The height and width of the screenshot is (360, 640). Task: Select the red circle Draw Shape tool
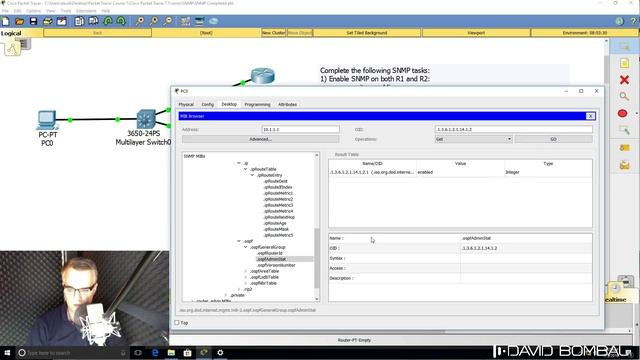[622, 113]
